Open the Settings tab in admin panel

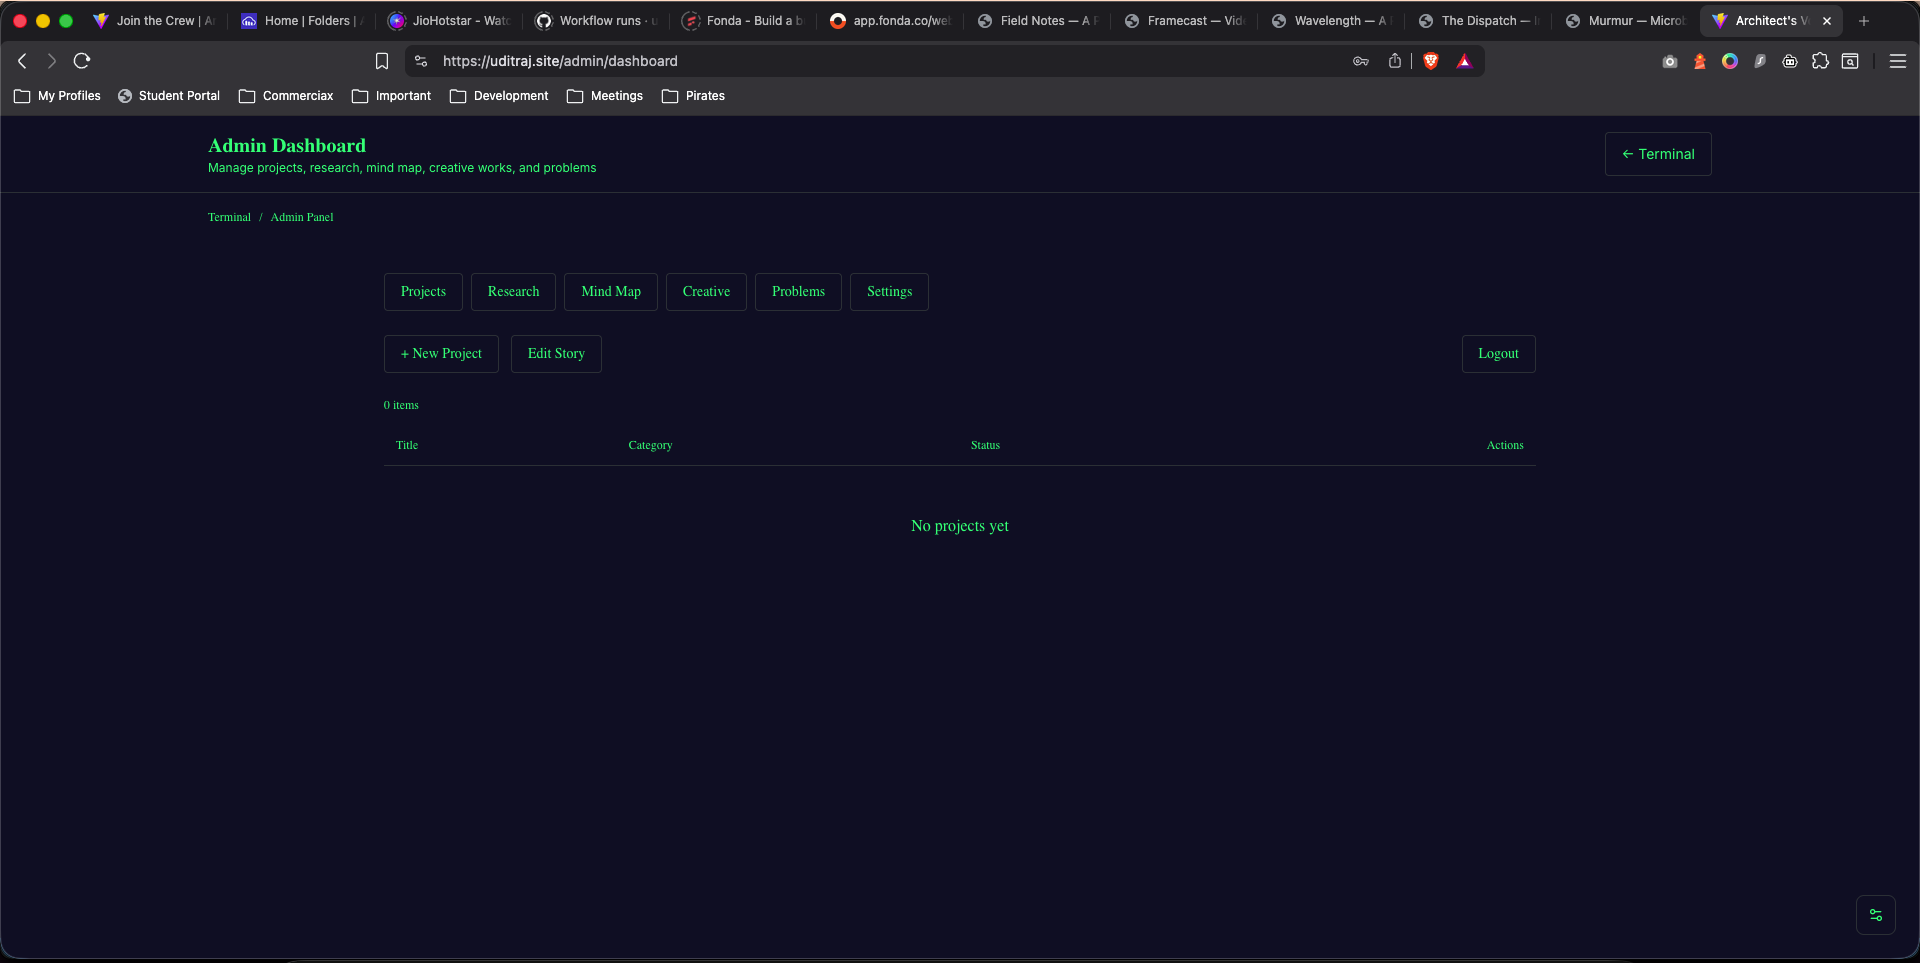(x=889, y=292)
